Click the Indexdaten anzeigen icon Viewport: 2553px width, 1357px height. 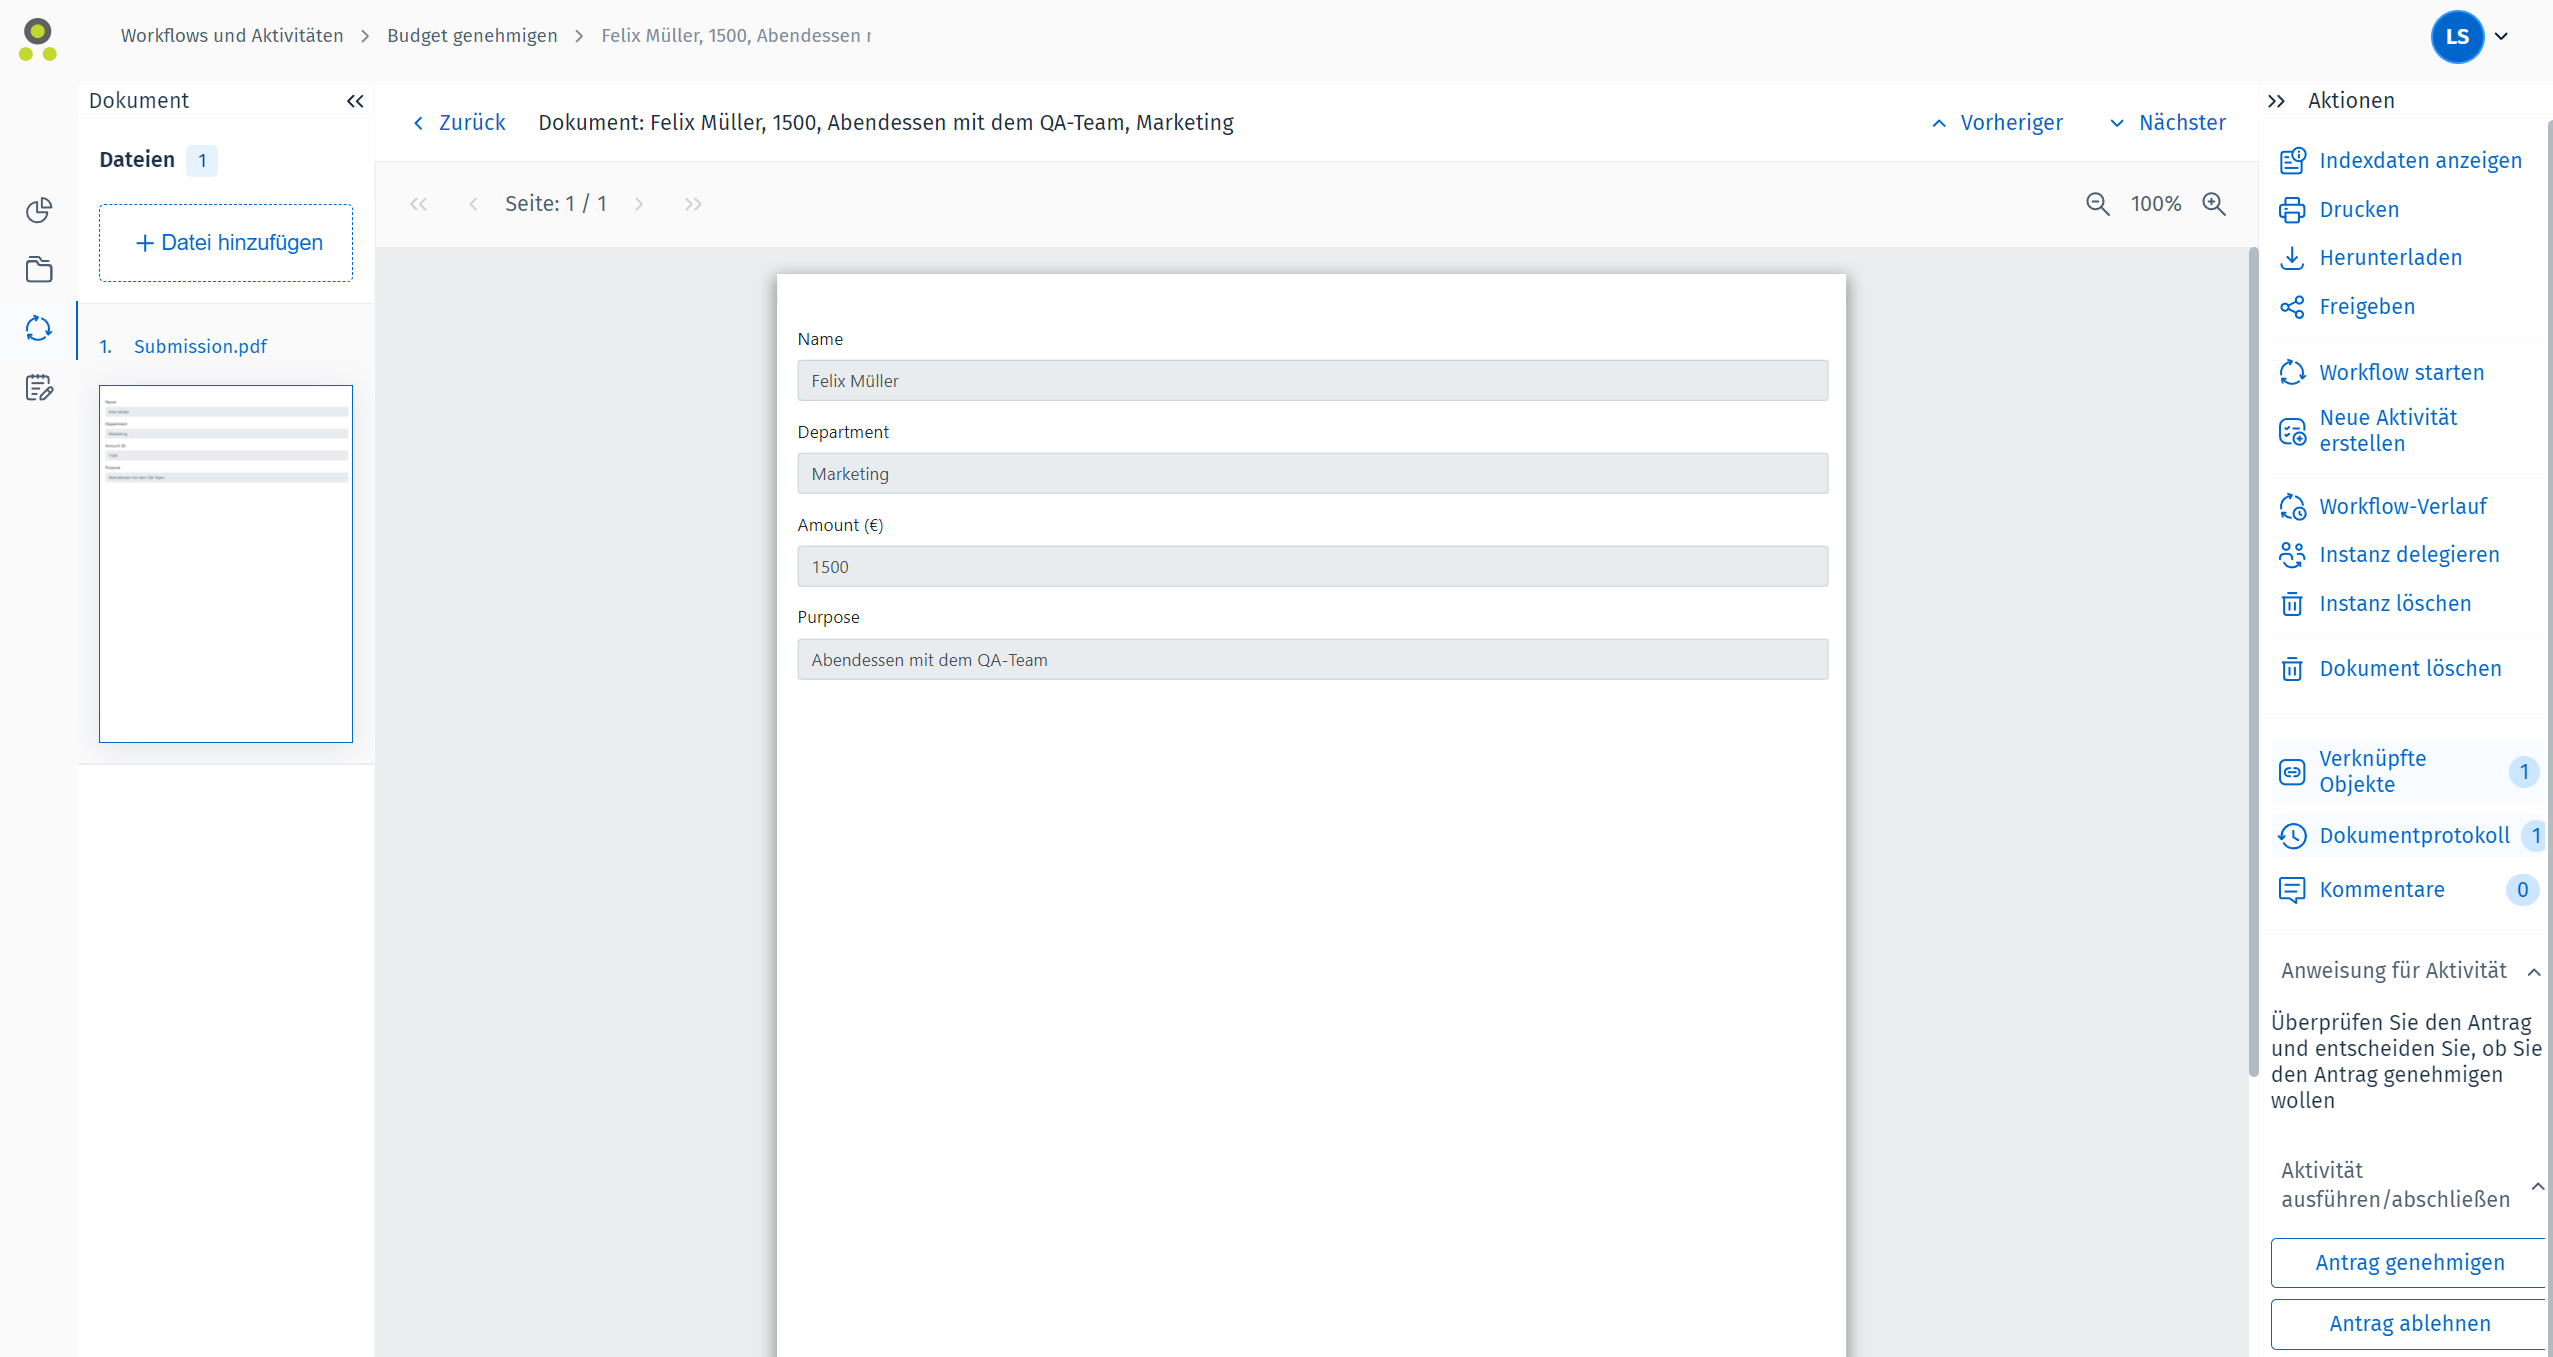pyautogui.click(x=2292, y=160)
